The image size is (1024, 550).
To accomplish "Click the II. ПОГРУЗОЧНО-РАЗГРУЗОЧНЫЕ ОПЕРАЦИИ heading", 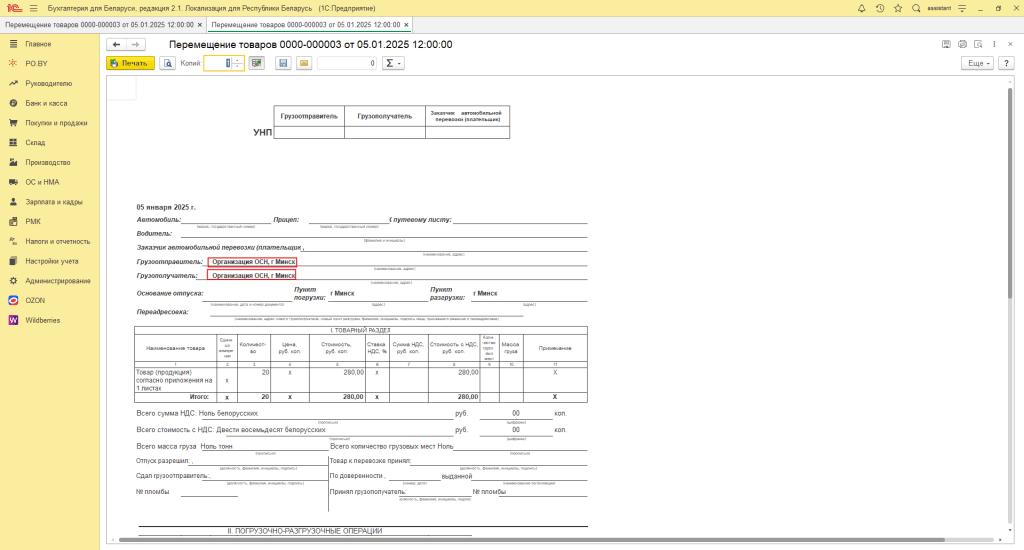I will [304, 531].
